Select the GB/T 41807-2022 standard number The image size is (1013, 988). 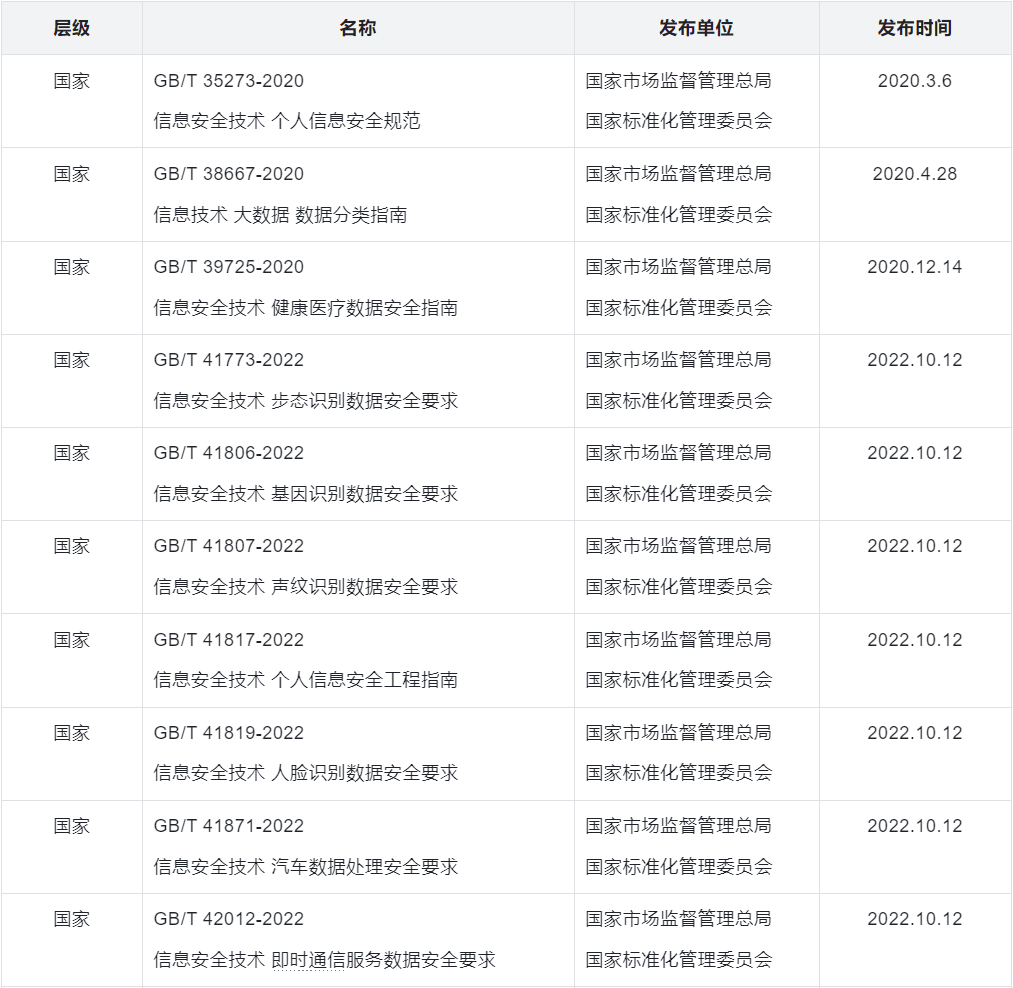229,546
